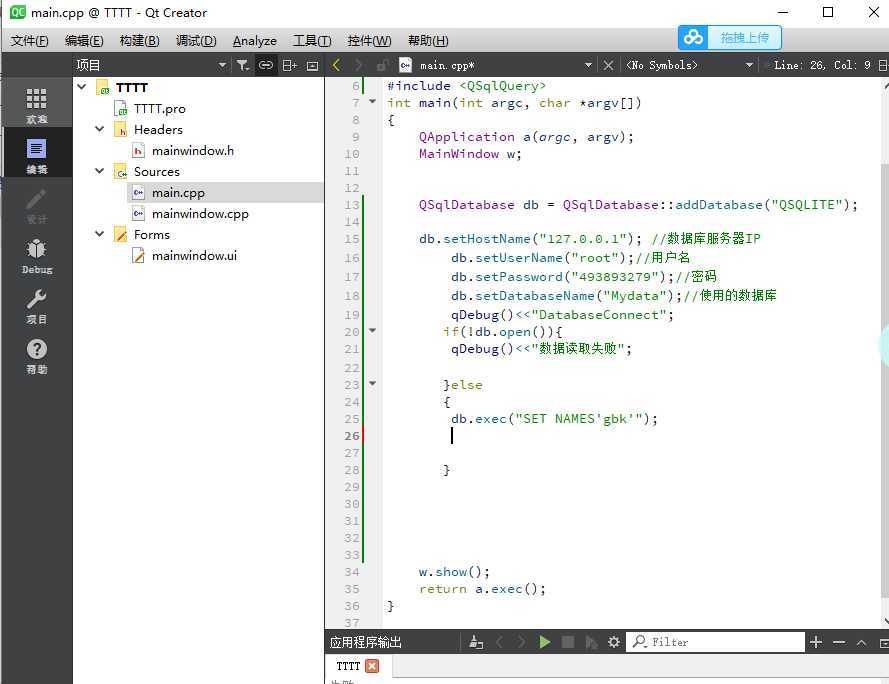Viewport: 889px width, 684px height.
Task: Fold the else block at line 23
Action: click(372, 383)
